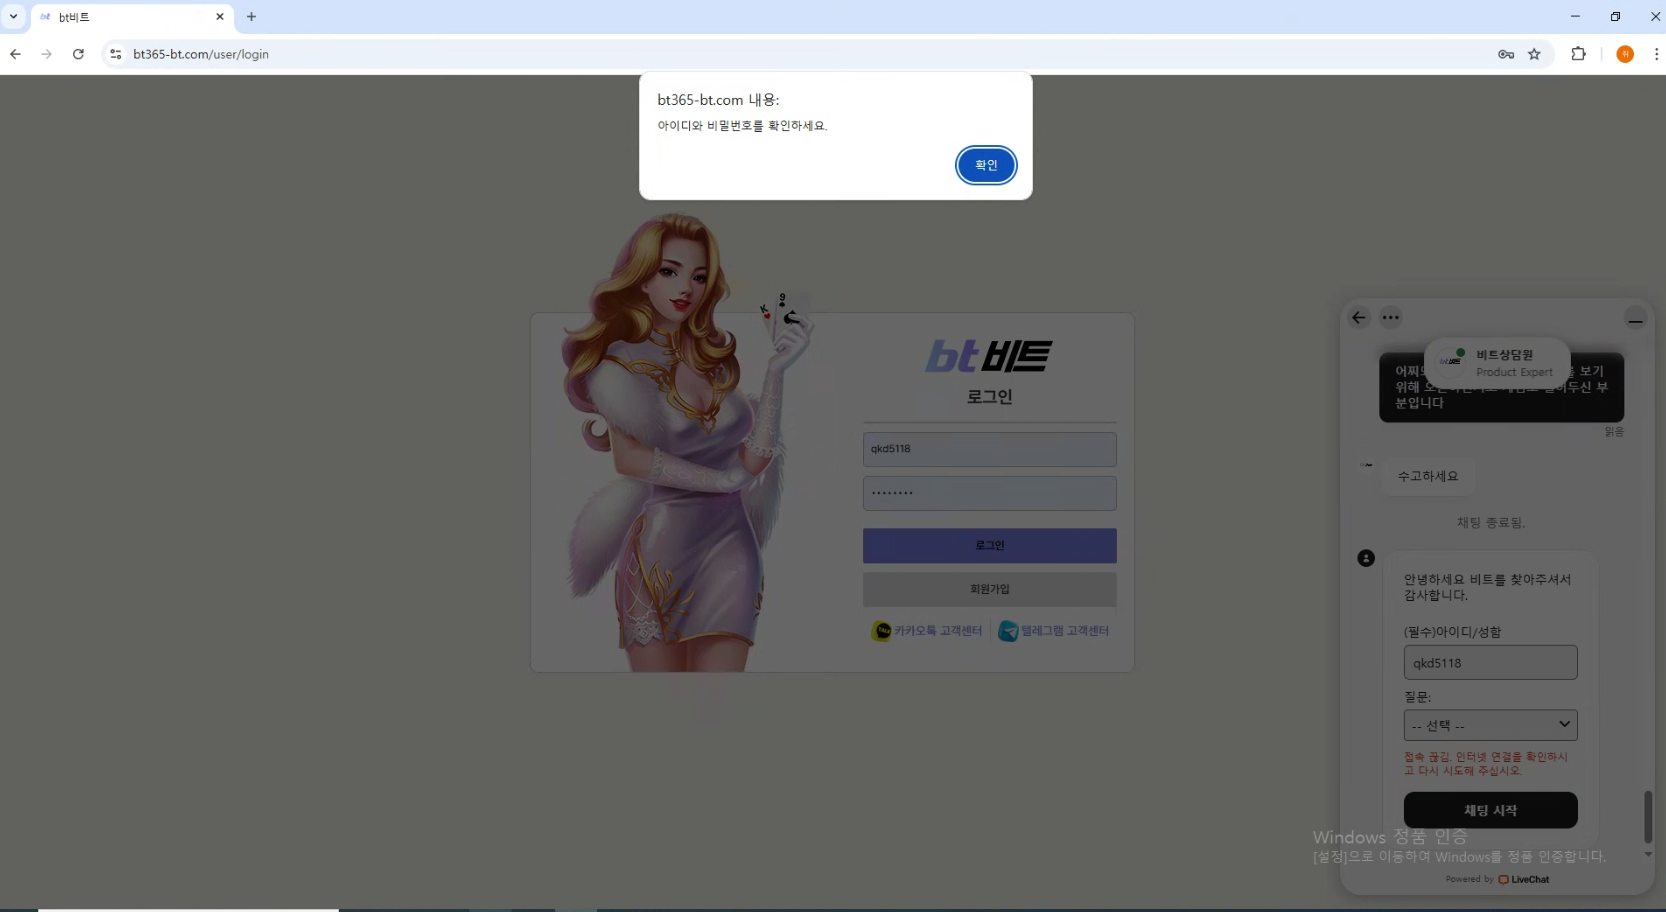Click the browser back arrow
The height and width of the screenshot is (912, 1666).
pyautogui.click(x=15, y=54)
